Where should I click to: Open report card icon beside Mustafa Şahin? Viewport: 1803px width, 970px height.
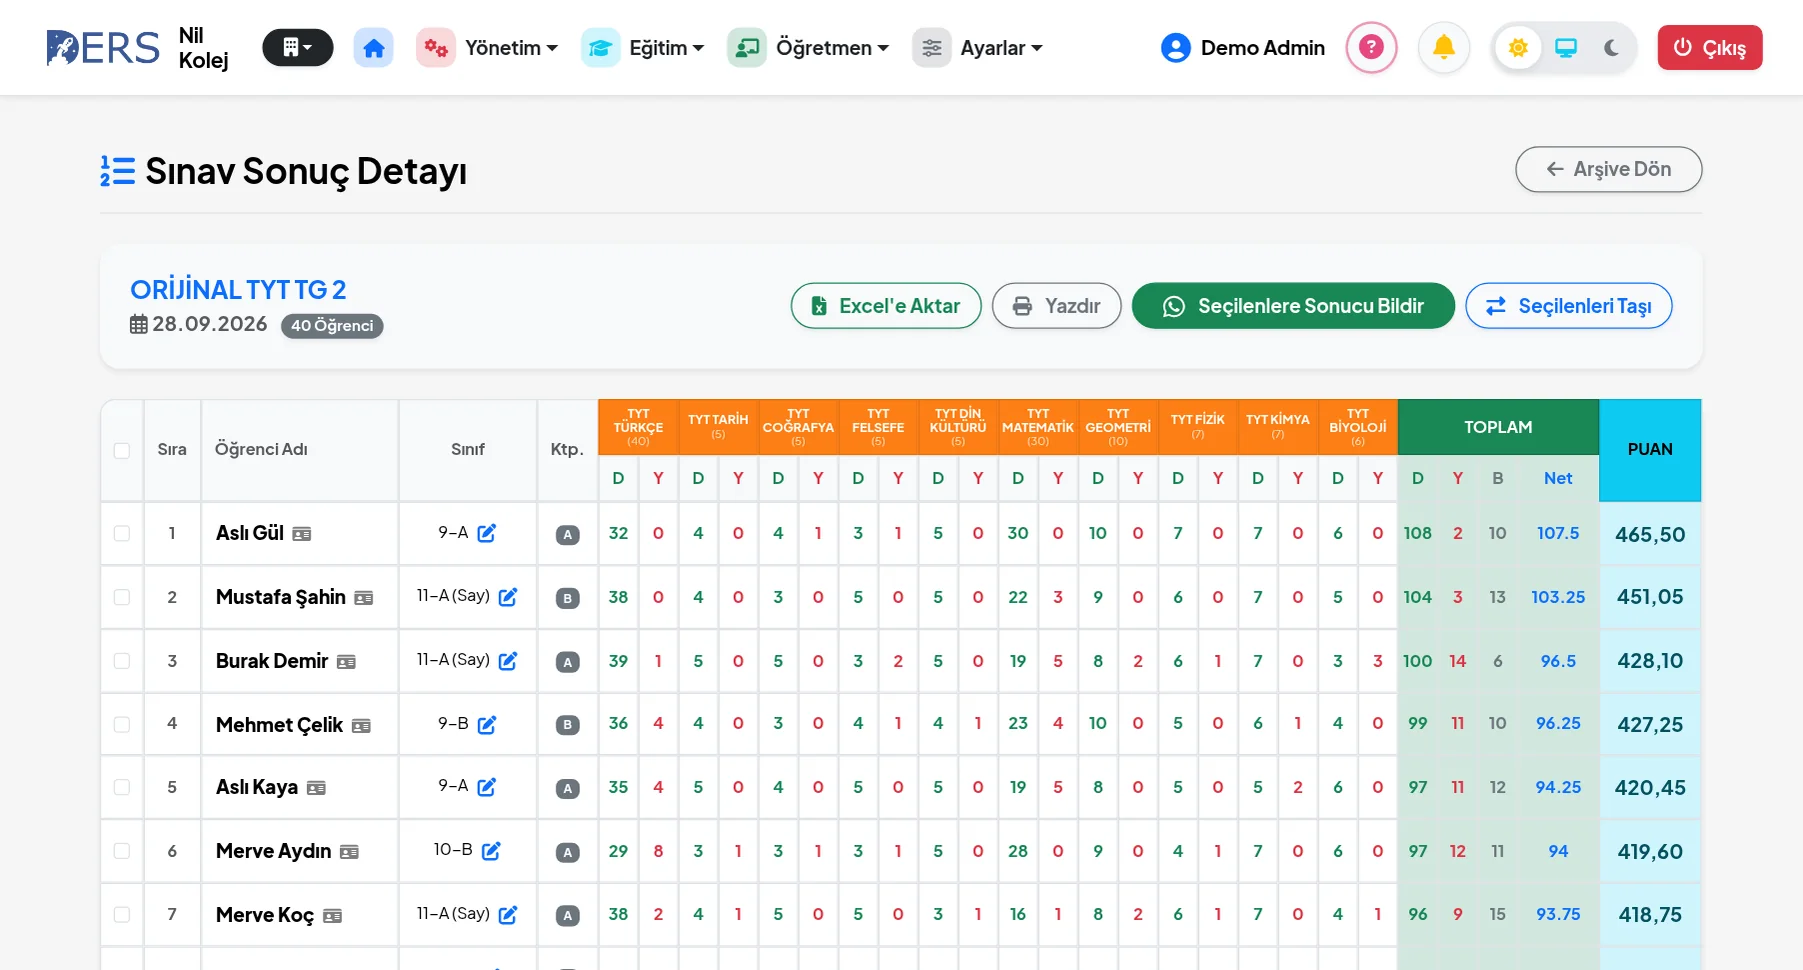pyautogui.click(x=364, y=598)
